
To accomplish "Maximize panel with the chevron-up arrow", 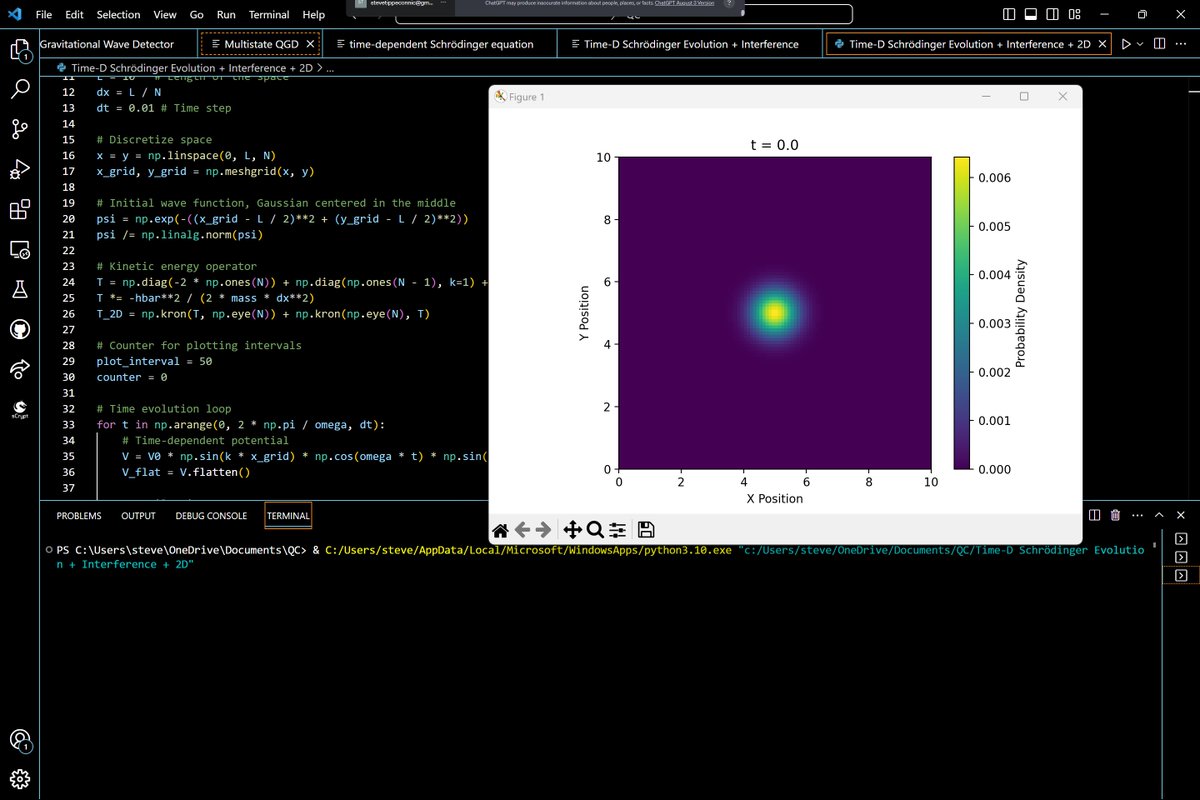I will click(x=1158, y=515).
